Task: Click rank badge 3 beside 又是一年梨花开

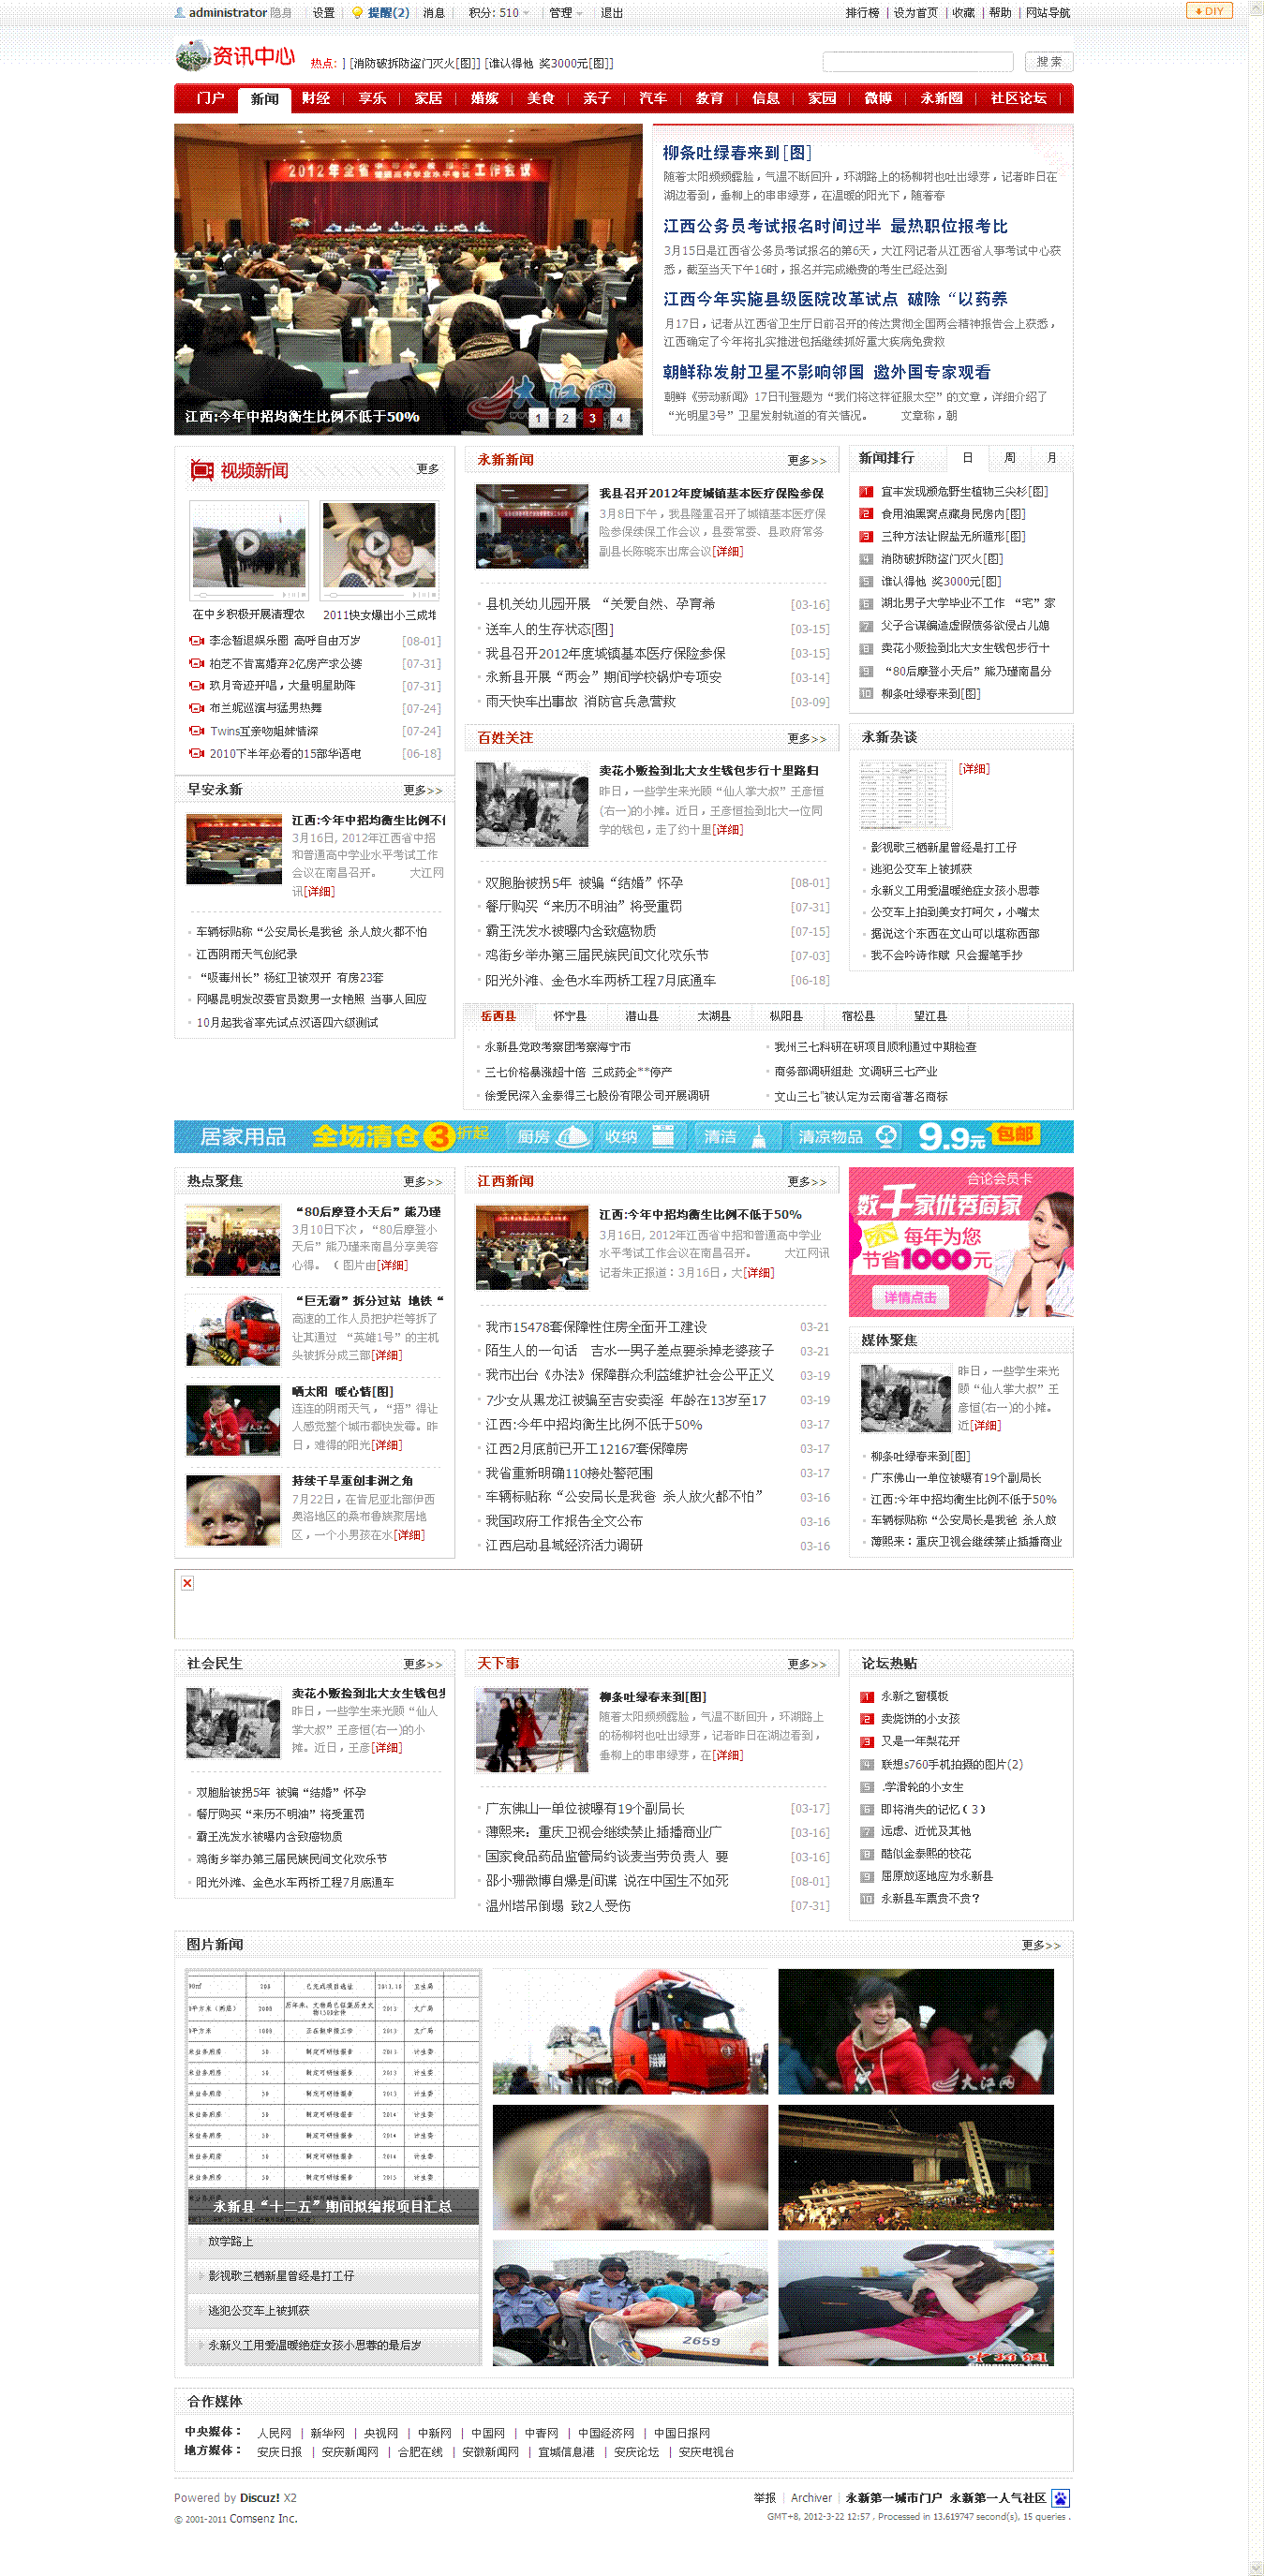Action: tap(866, 1742)
